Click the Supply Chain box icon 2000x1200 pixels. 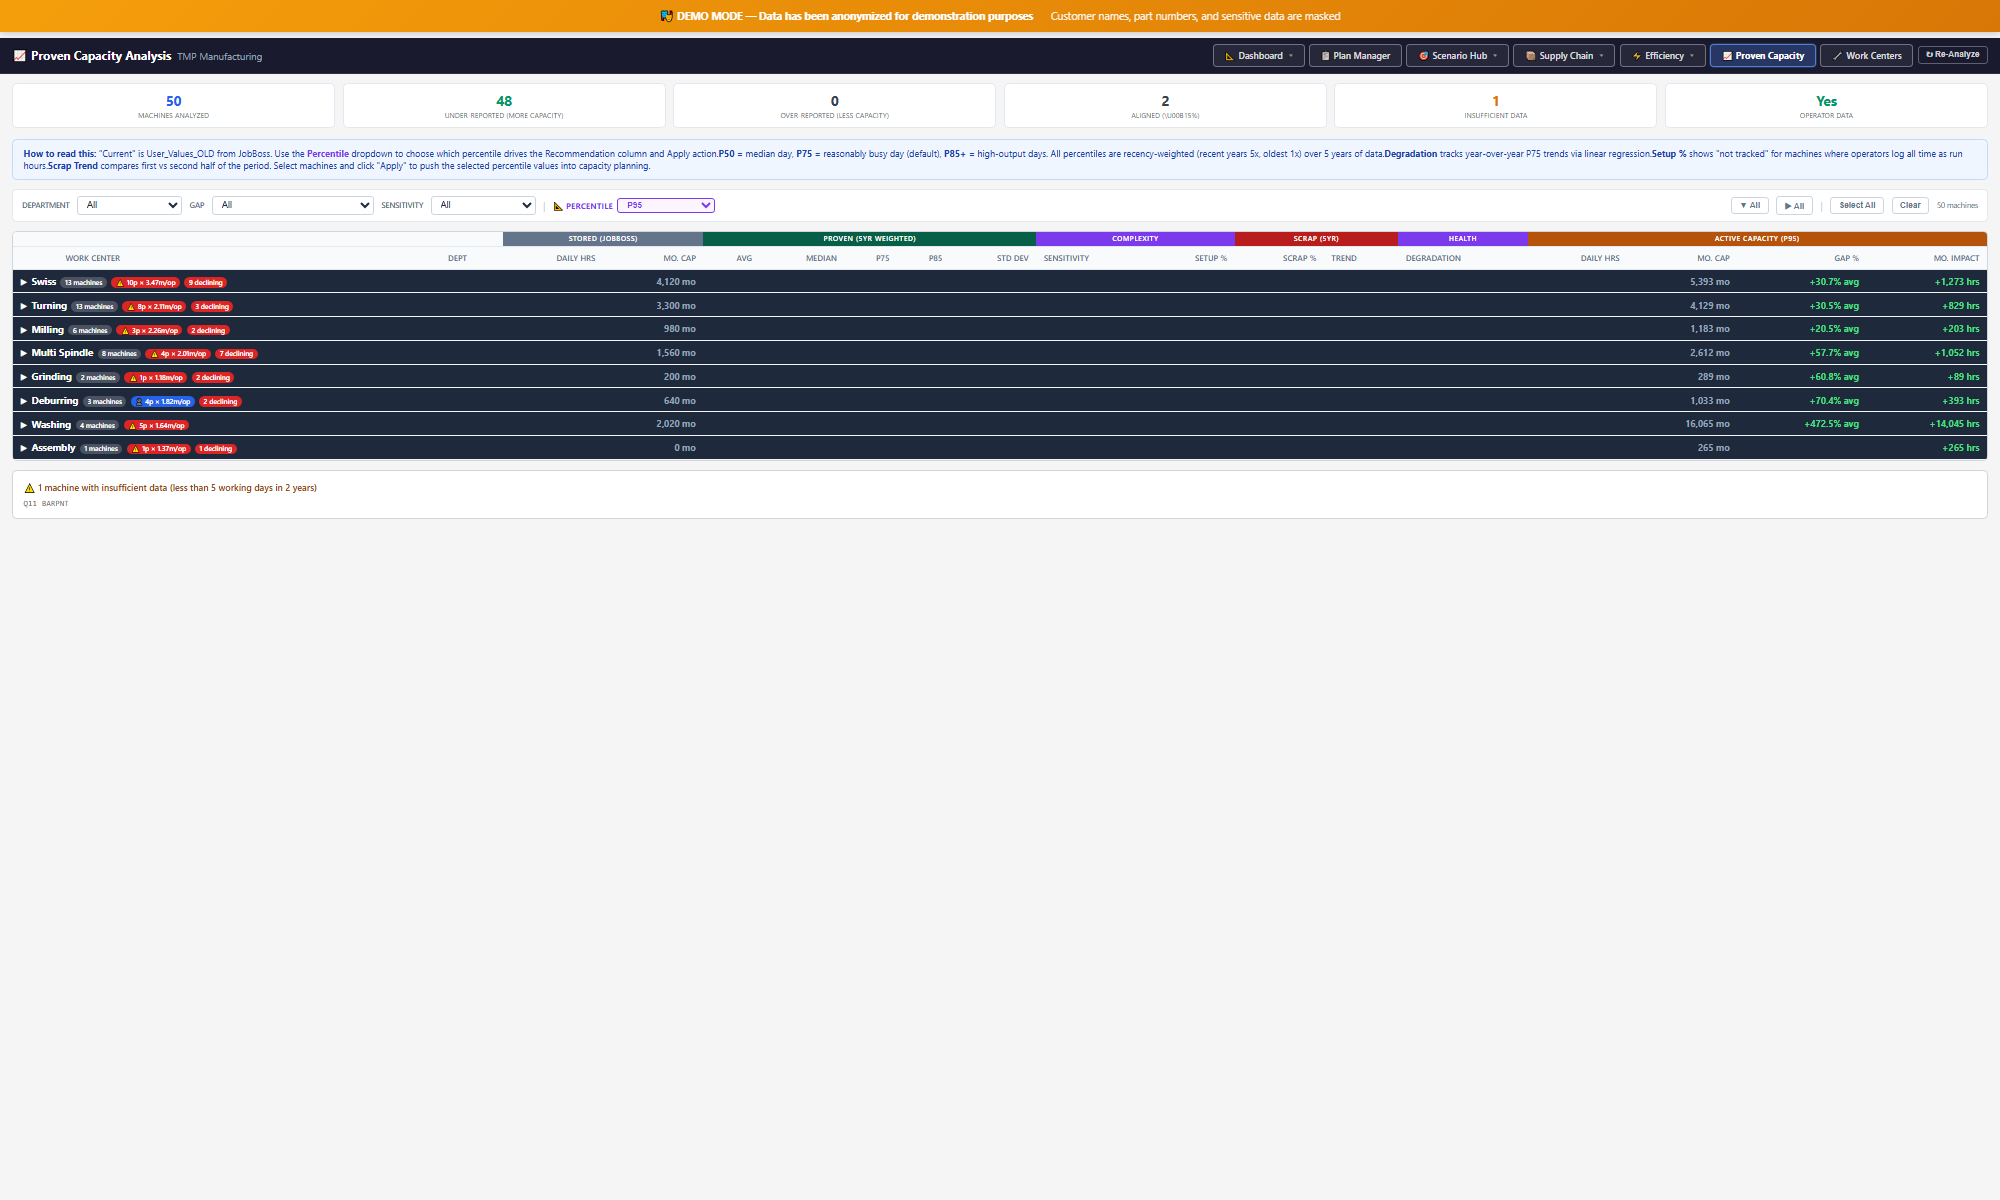1530,56
